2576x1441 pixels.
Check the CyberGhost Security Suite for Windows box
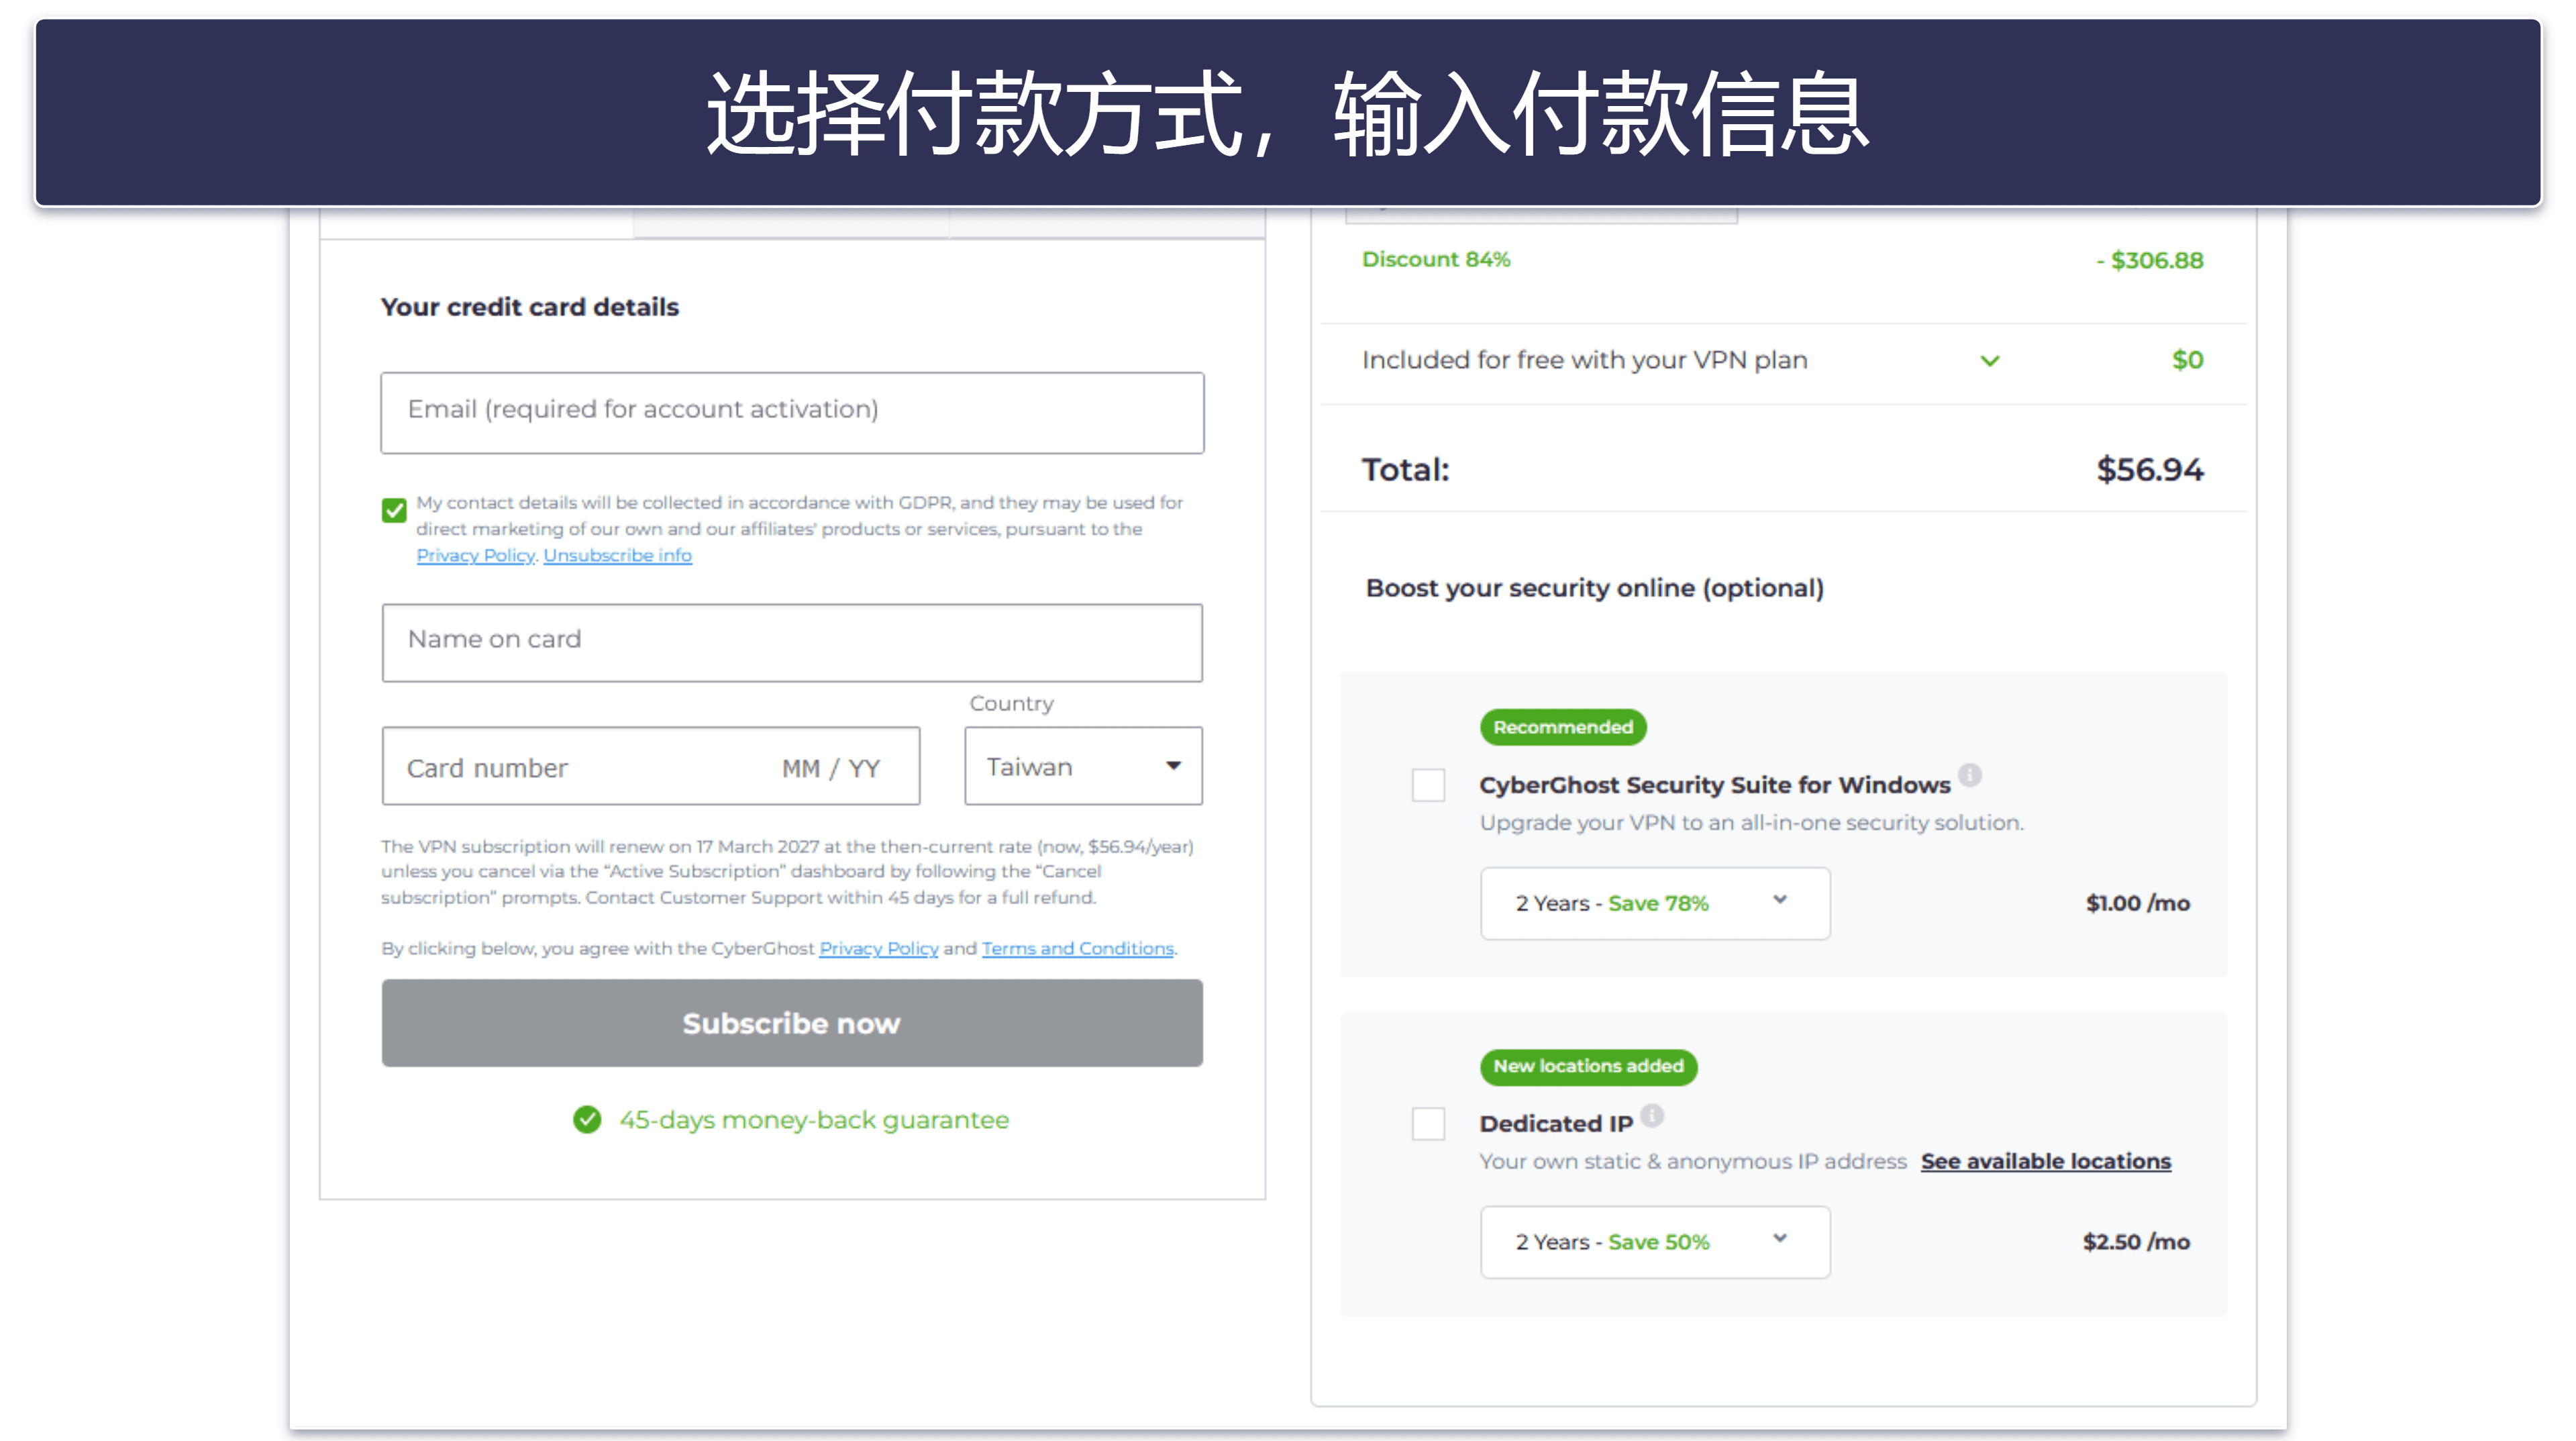[1428, 785]
